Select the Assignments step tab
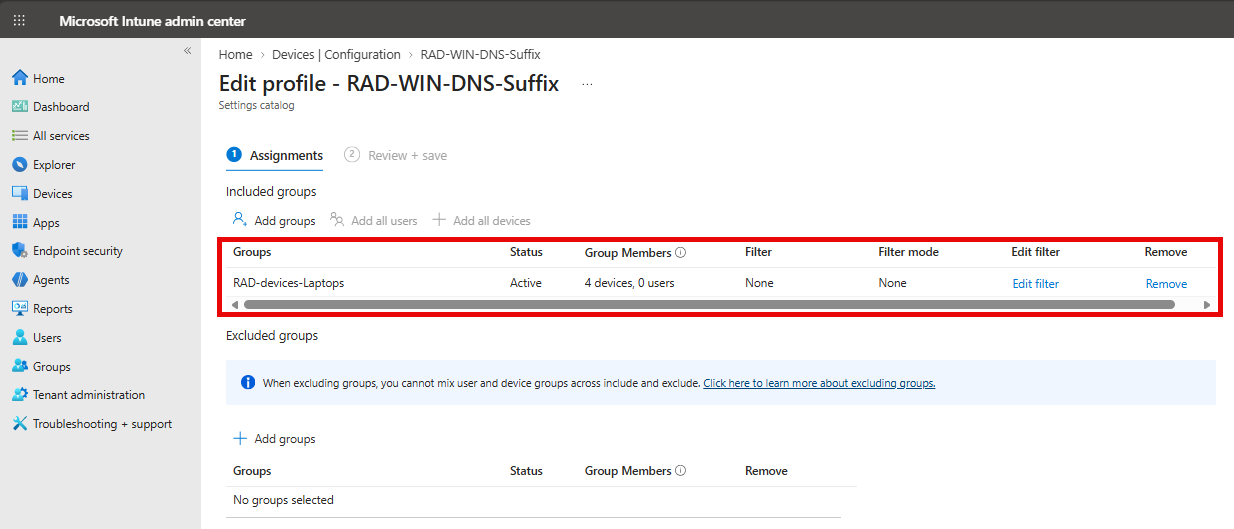1234x529 pixels. tap(274, 155)
